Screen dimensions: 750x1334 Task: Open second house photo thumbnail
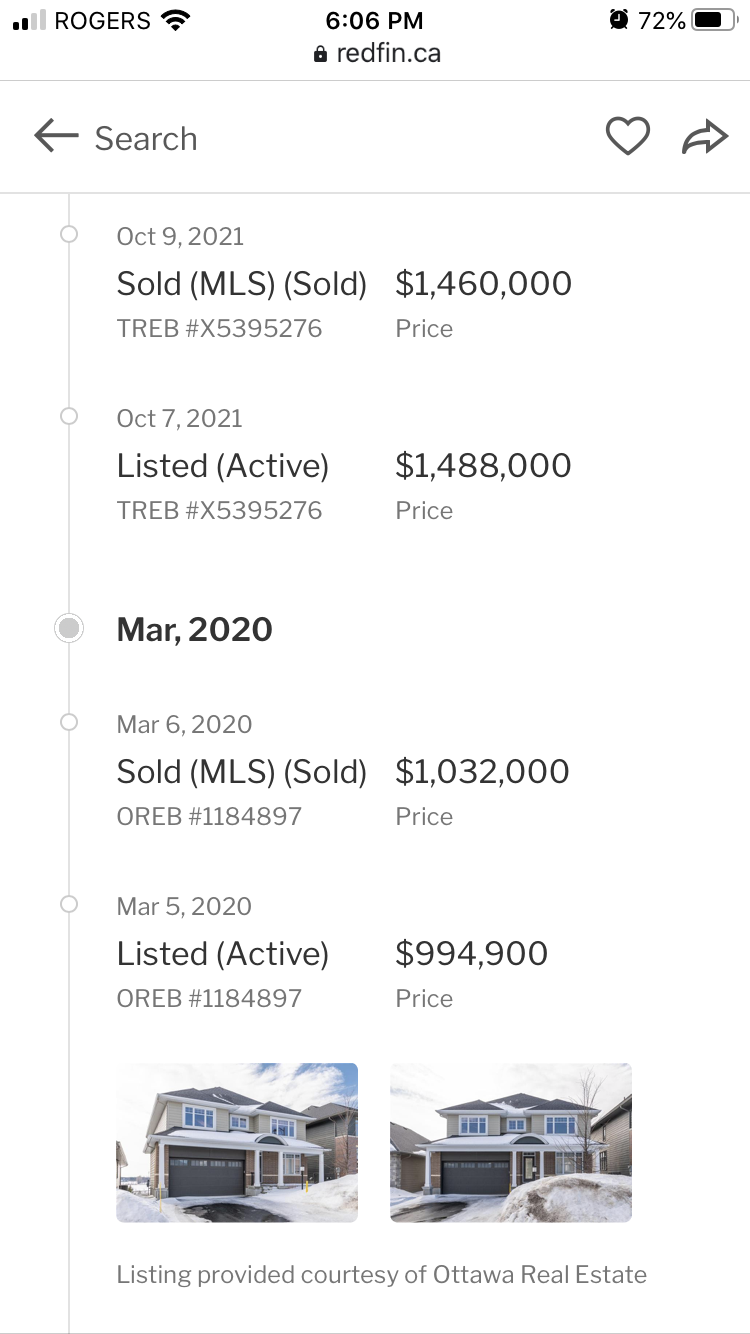tap(510, 1142)
